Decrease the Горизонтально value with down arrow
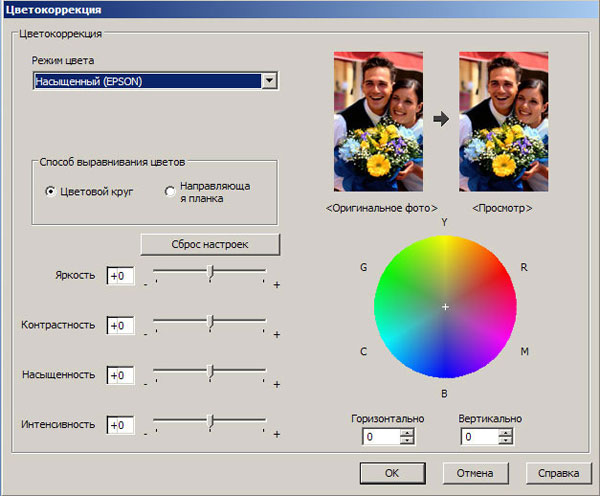 click(407, 441)
